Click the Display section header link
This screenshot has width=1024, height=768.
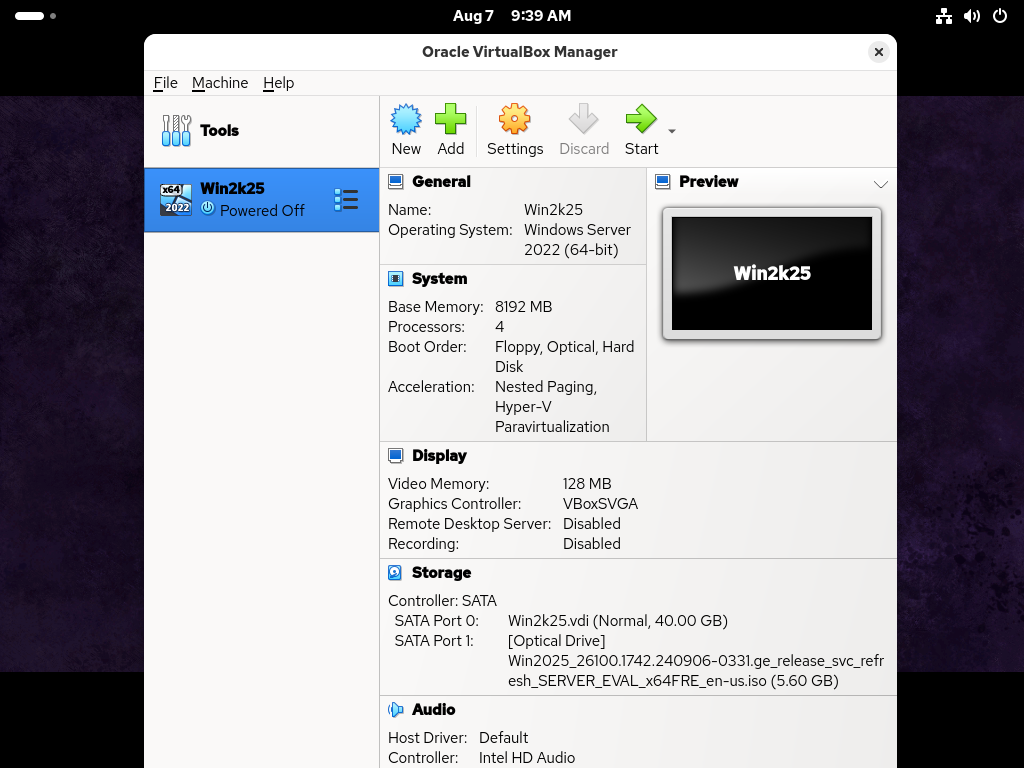click(439, 456)
